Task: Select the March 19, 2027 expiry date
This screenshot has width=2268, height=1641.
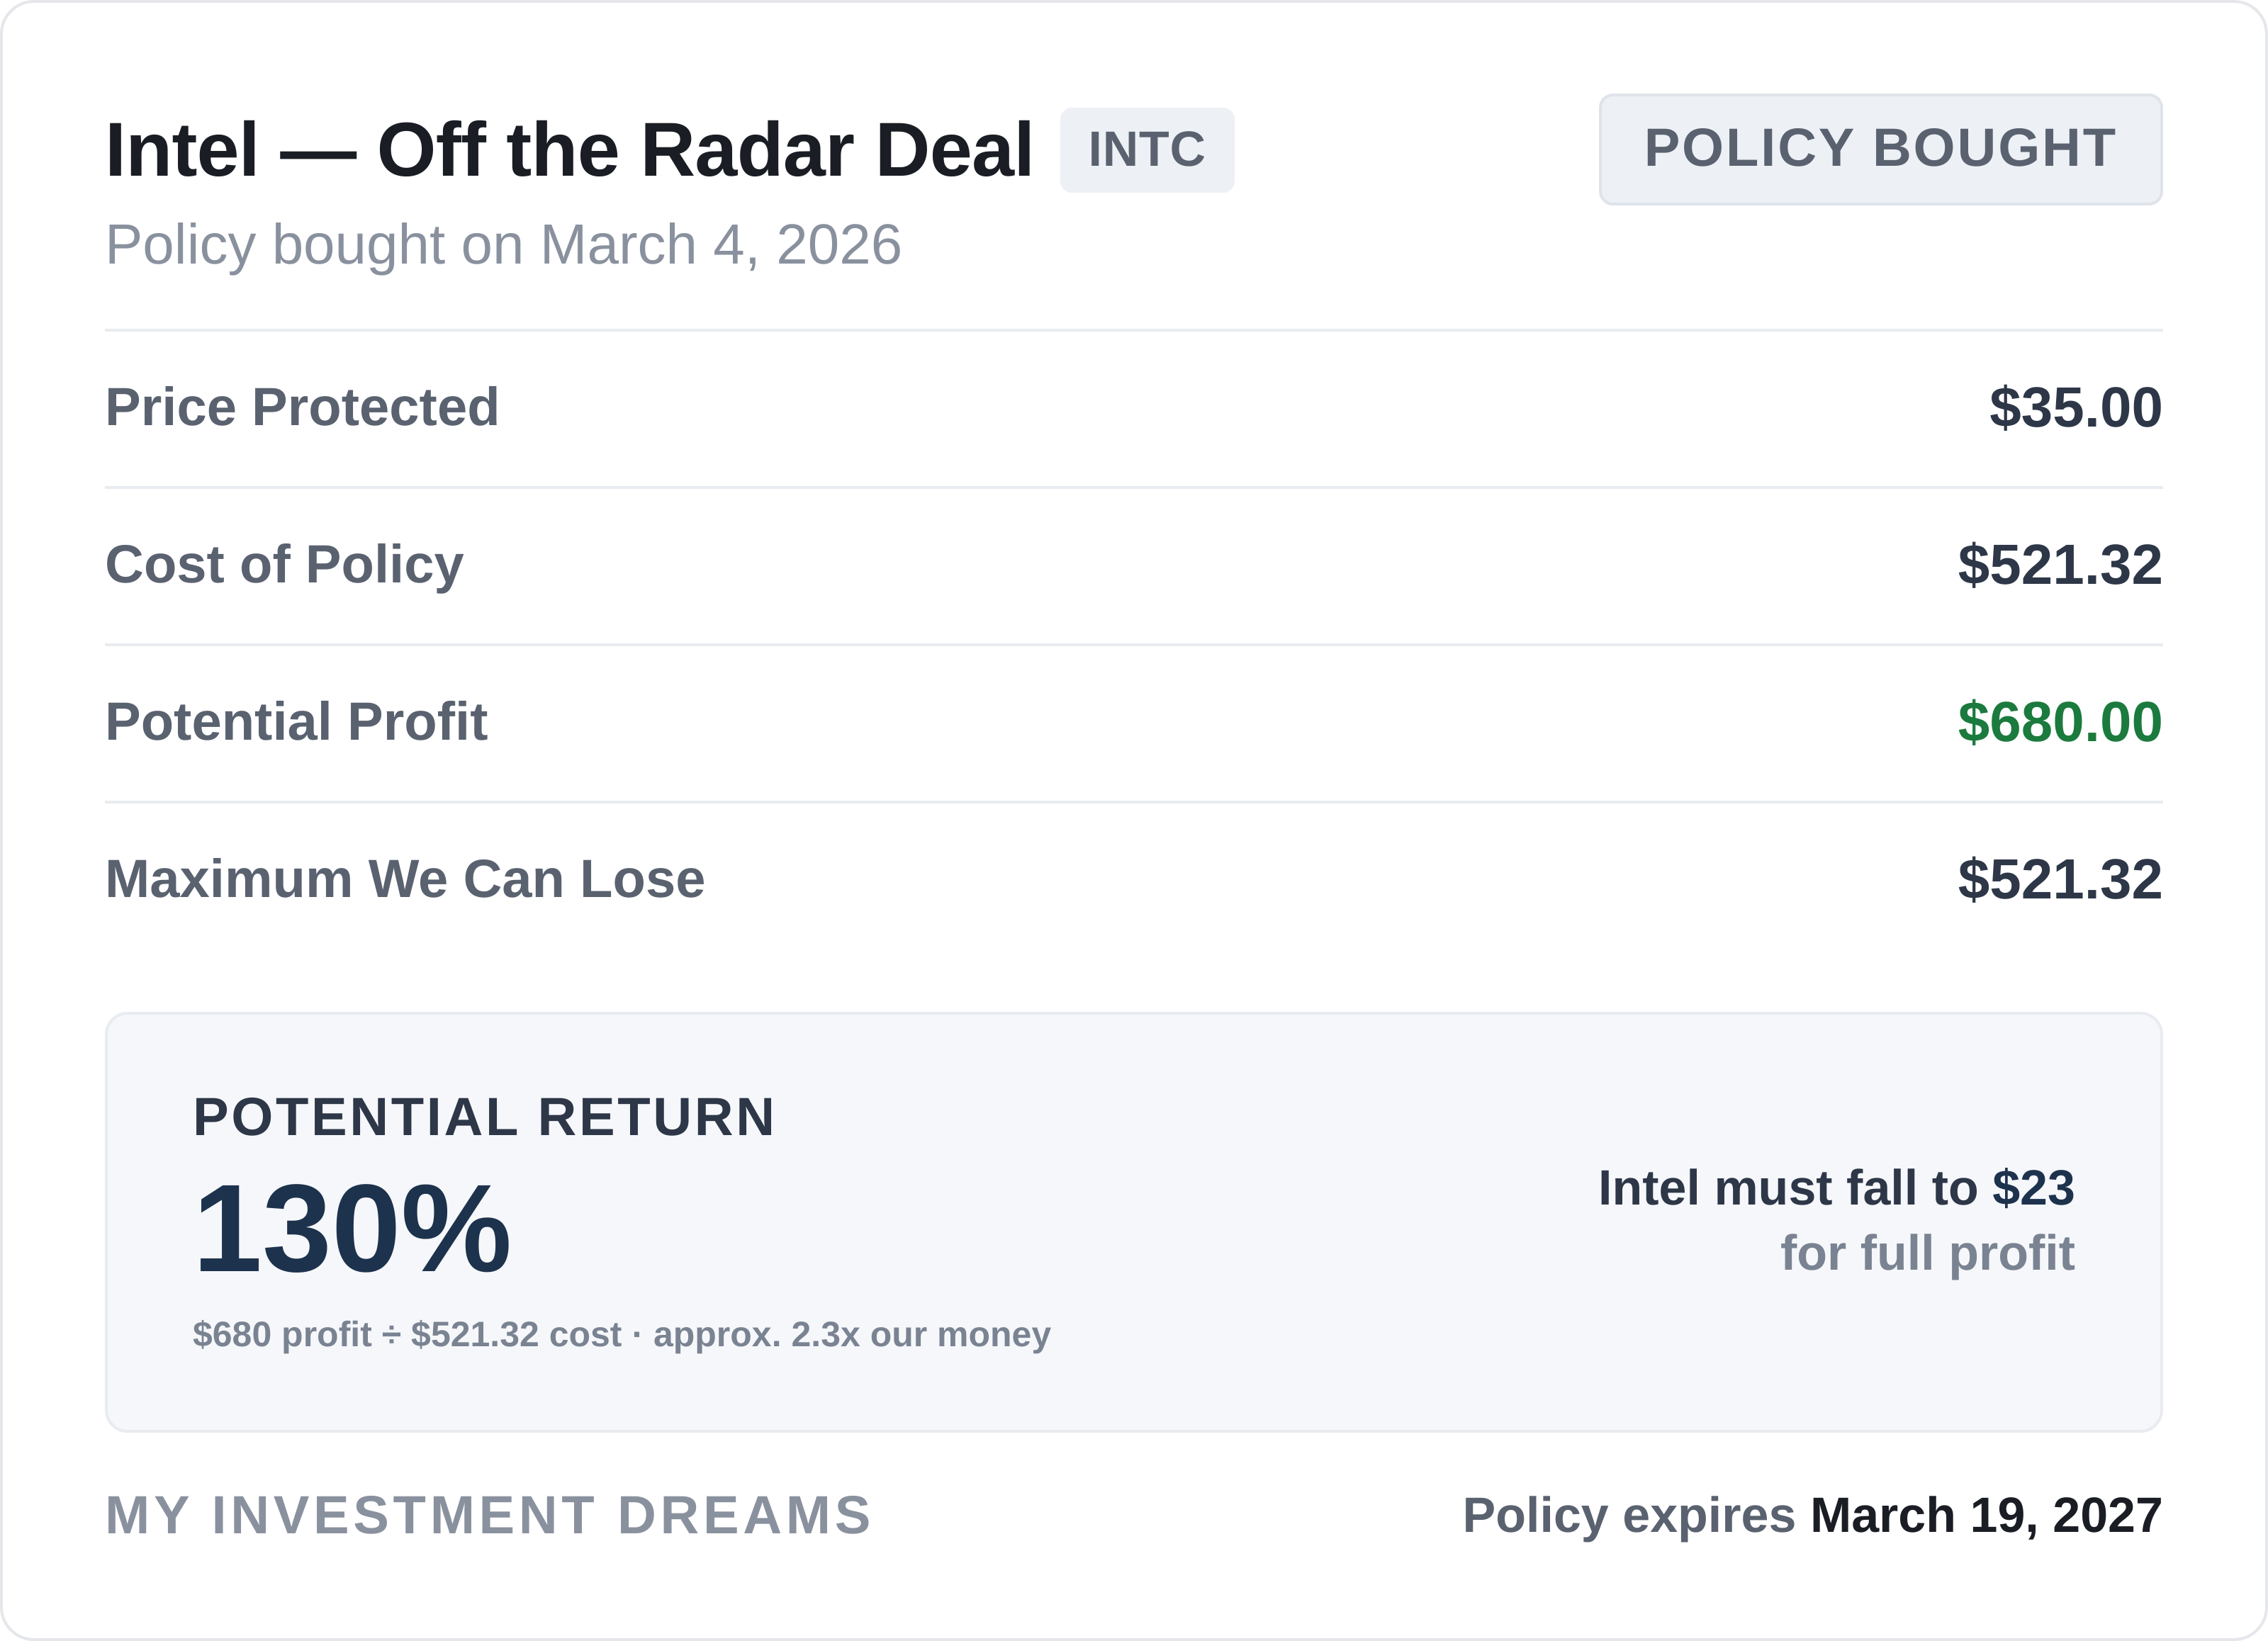Action: click(1986, 1515)
